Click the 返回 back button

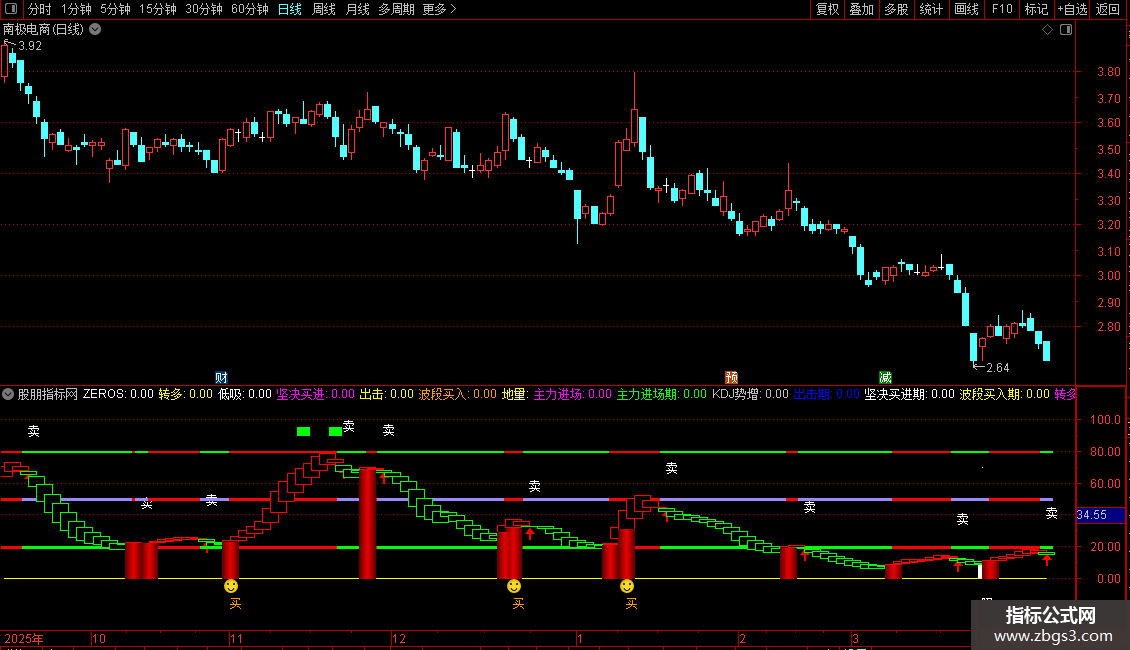pos(1108,9)
